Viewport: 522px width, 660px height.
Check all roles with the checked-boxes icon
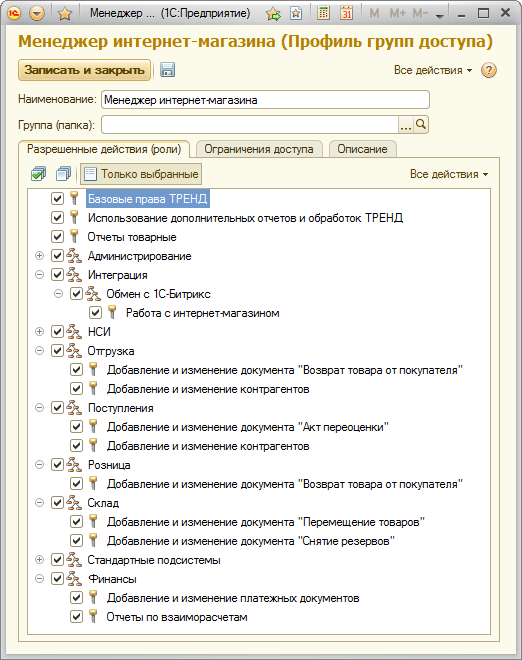[38, 174]
